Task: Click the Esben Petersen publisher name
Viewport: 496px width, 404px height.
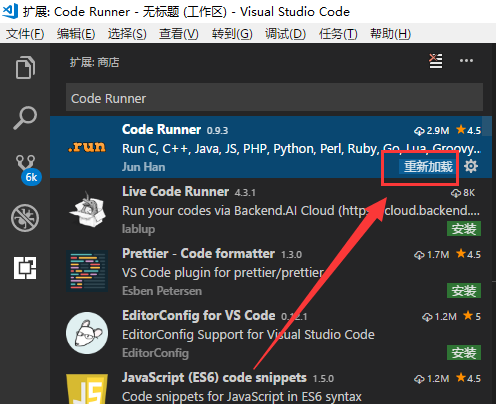Action: 162,291
